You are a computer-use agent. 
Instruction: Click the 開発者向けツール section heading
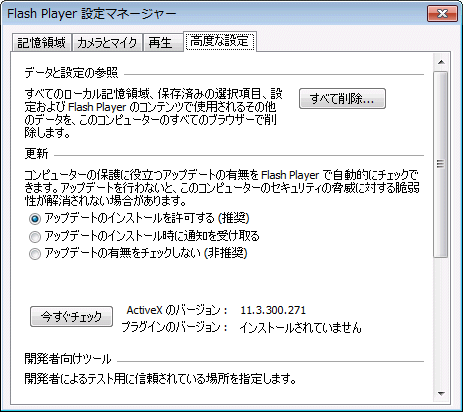click(68, 359)
